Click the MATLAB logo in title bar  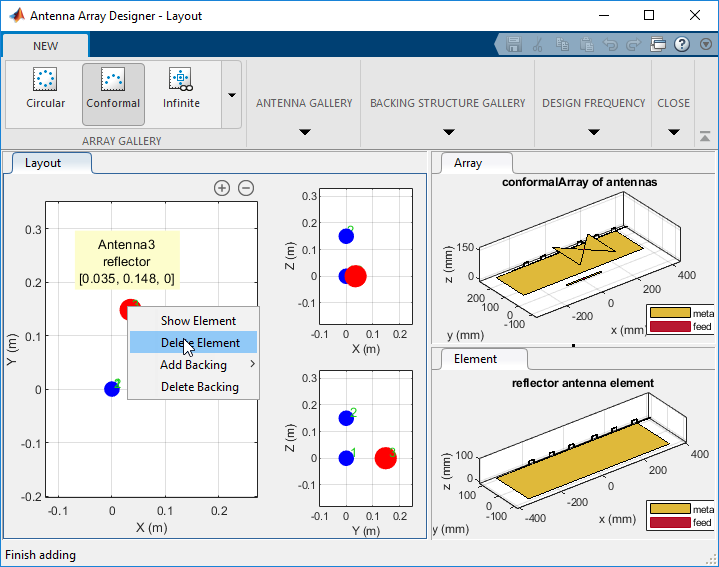(17, 15)
